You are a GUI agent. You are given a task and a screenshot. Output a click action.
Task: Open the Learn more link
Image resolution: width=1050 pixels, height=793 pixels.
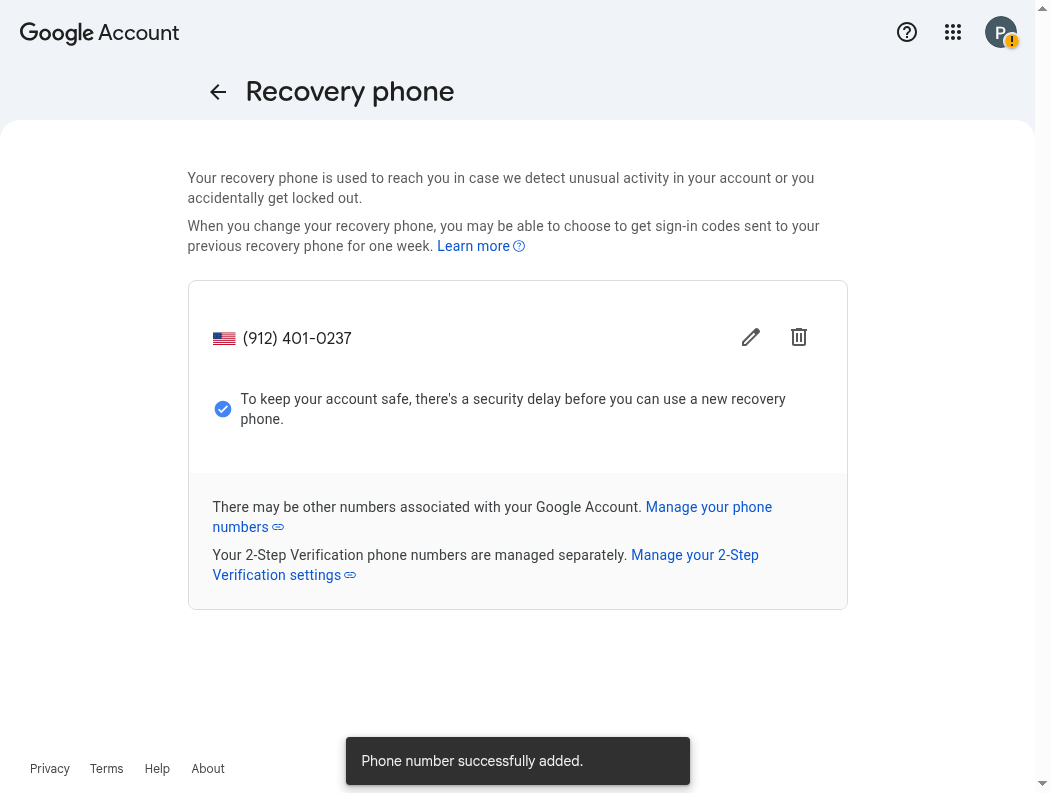(x=473, y=246)
